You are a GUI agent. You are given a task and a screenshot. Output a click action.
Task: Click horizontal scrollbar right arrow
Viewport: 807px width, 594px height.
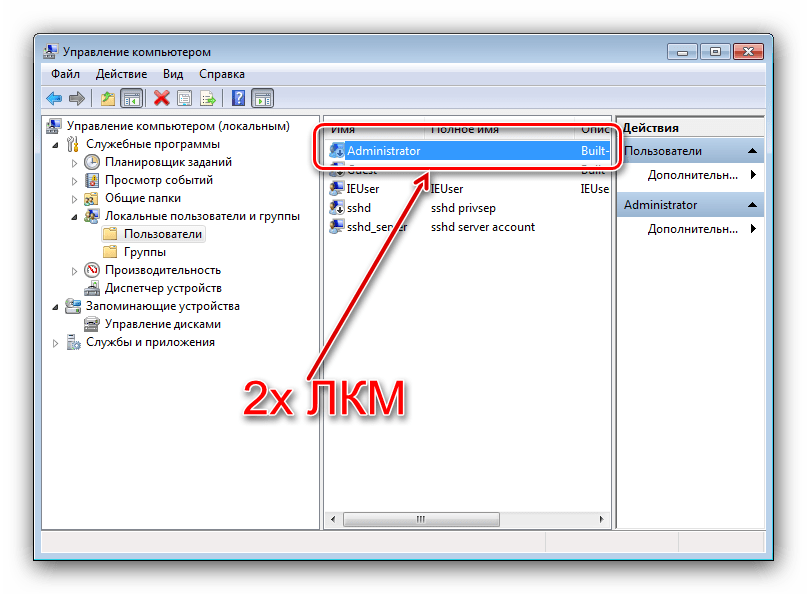(x=602, y=519)
